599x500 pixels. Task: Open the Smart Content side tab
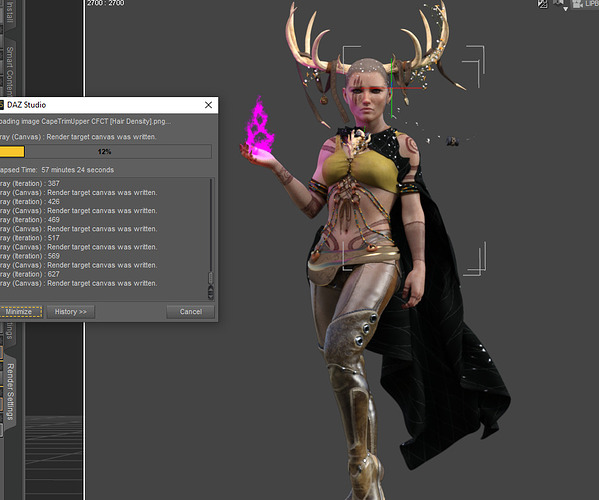(x=10, y=71)
